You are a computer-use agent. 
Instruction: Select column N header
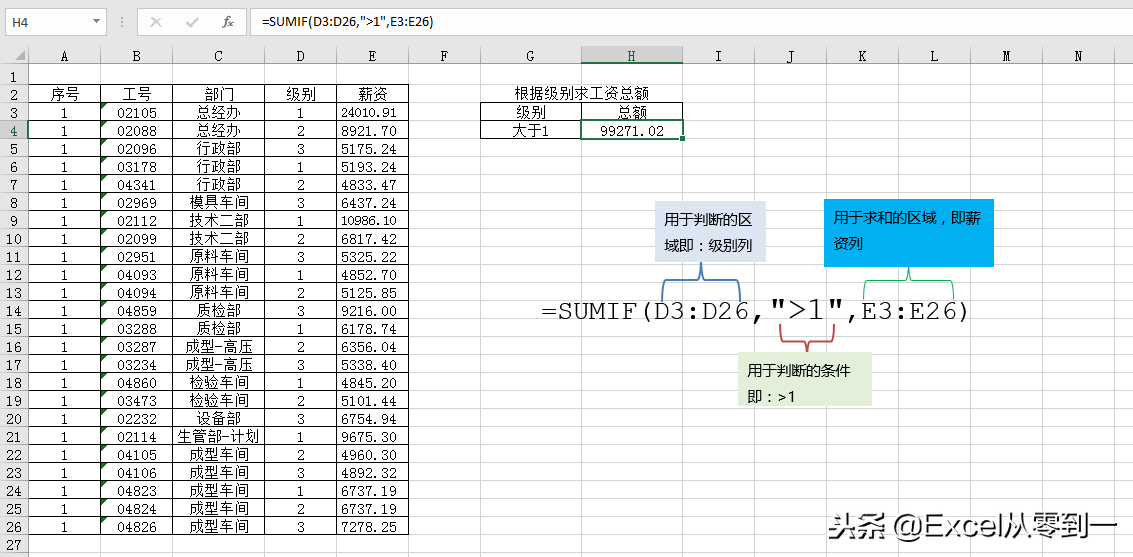click(1079, 56)
